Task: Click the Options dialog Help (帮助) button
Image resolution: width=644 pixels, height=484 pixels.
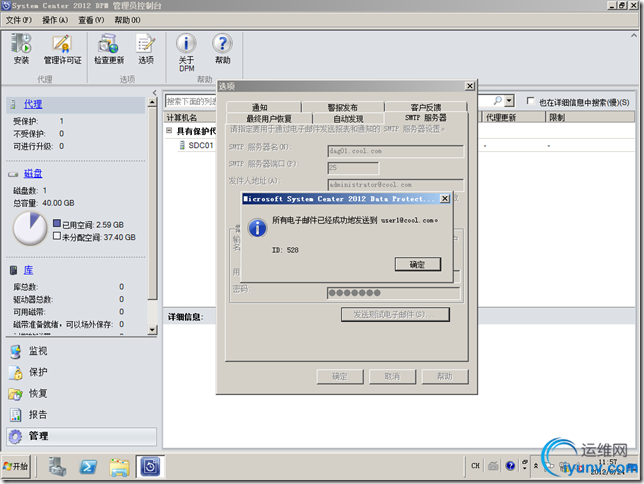Action: pos(445,376)
